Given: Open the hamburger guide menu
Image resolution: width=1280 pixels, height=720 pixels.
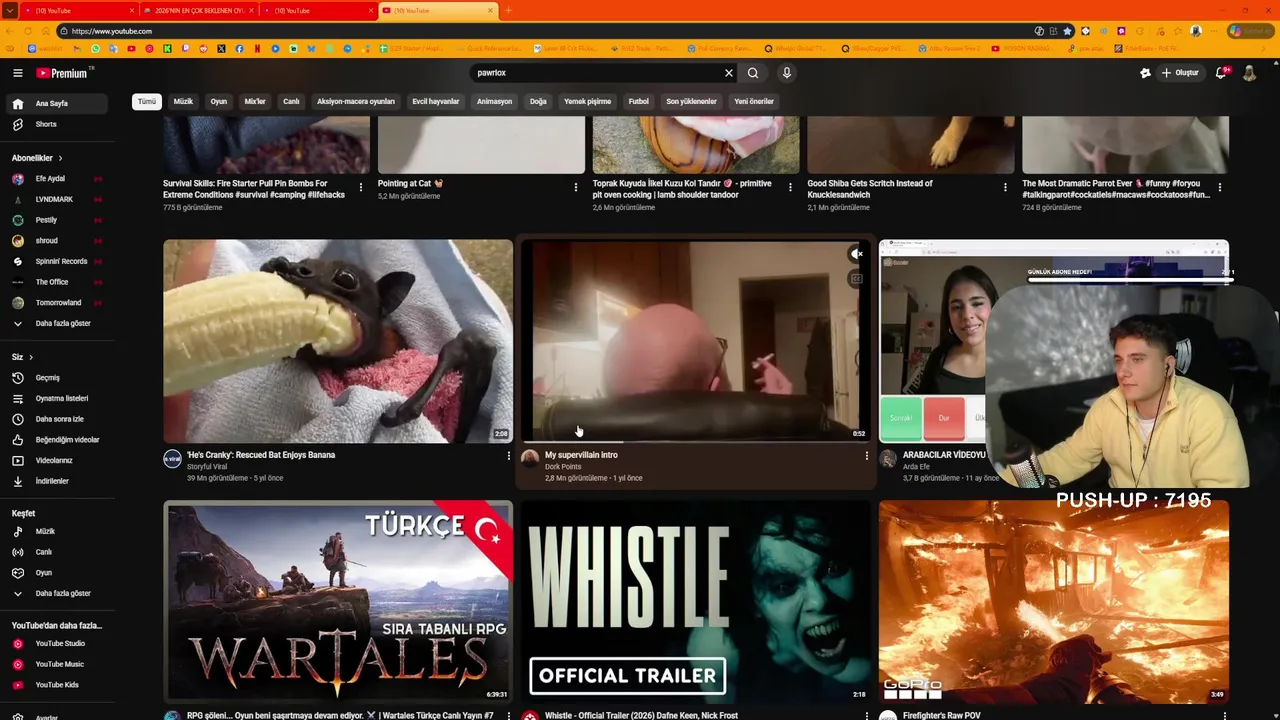Looking at the screenshot, I should (x=17, y=73).
